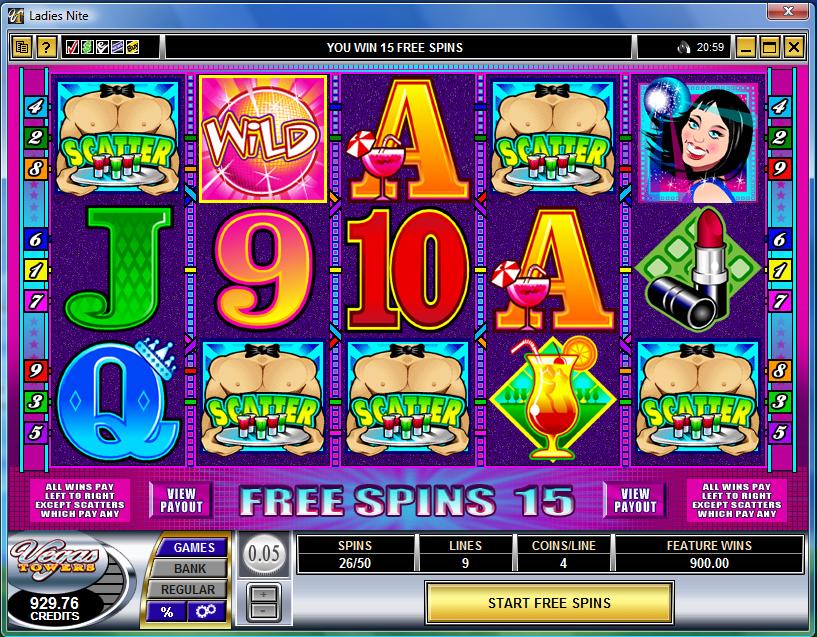
Task: Open the right VIEW PAYOUT button
Action: [x=635, y=500]
